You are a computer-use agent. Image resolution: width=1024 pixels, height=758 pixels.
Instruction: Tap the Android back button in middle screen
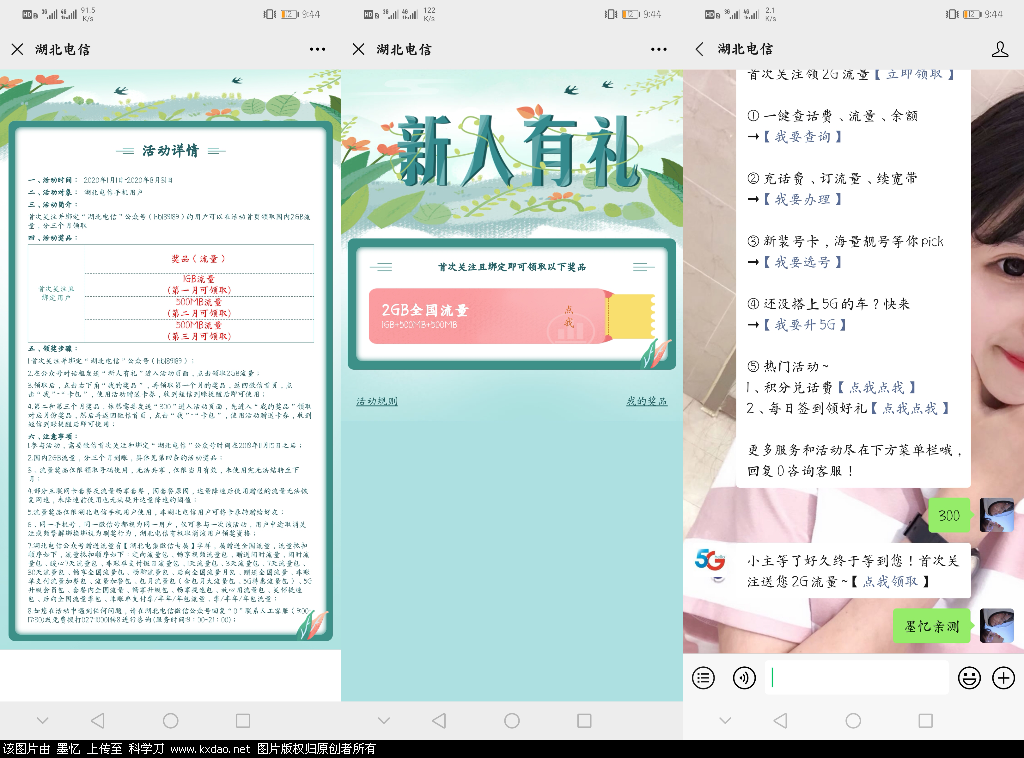point(440,720)
